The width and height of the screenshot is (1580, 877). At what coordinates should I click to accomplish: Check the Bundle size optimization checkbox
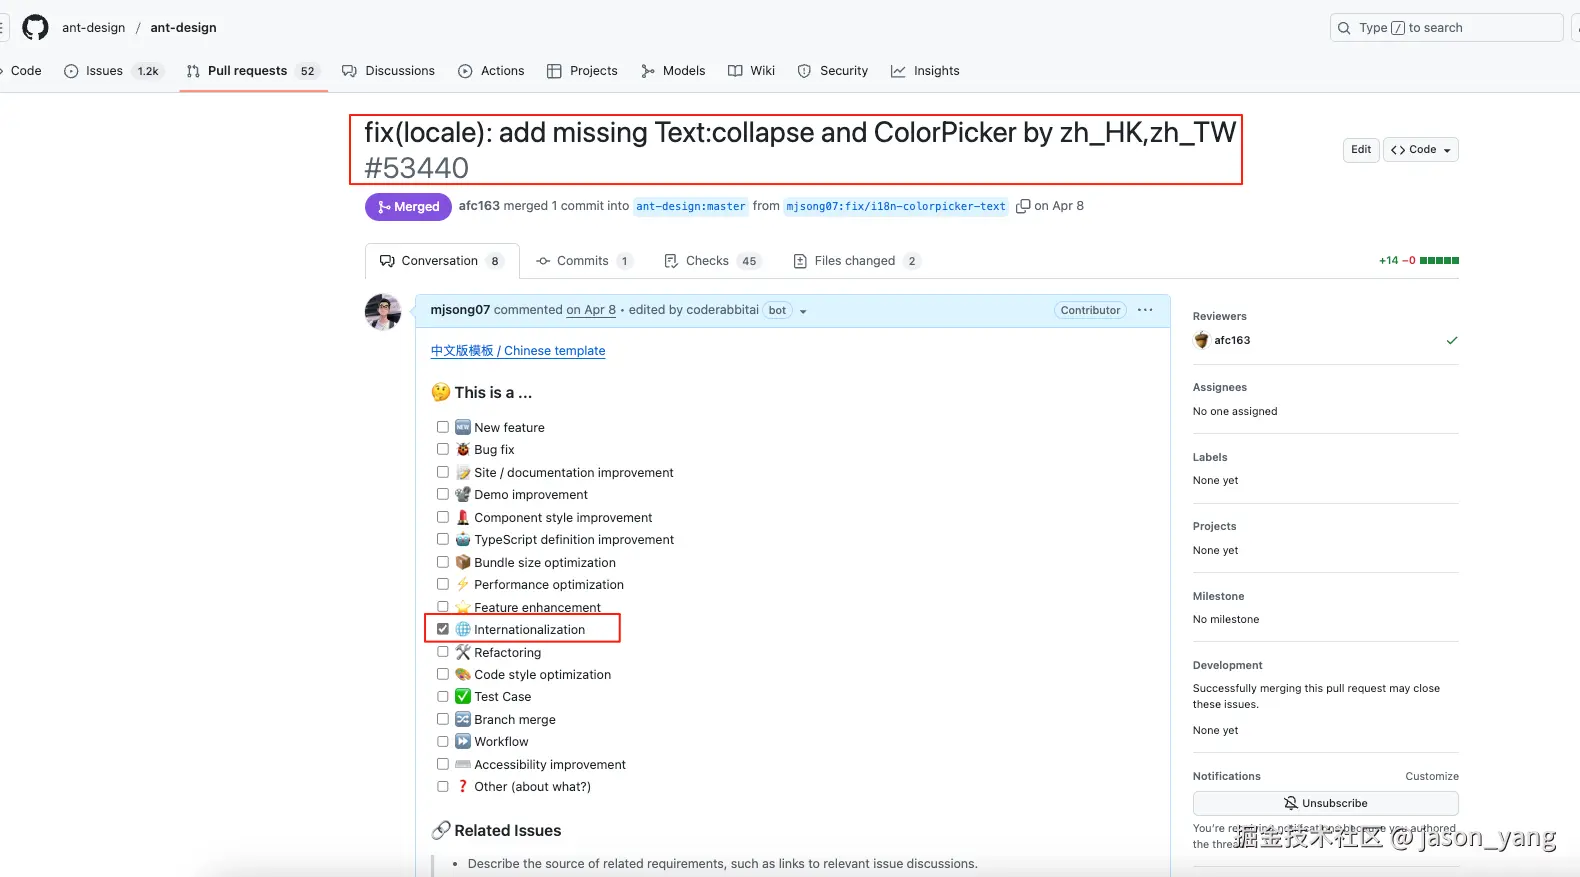click(443, 562)
